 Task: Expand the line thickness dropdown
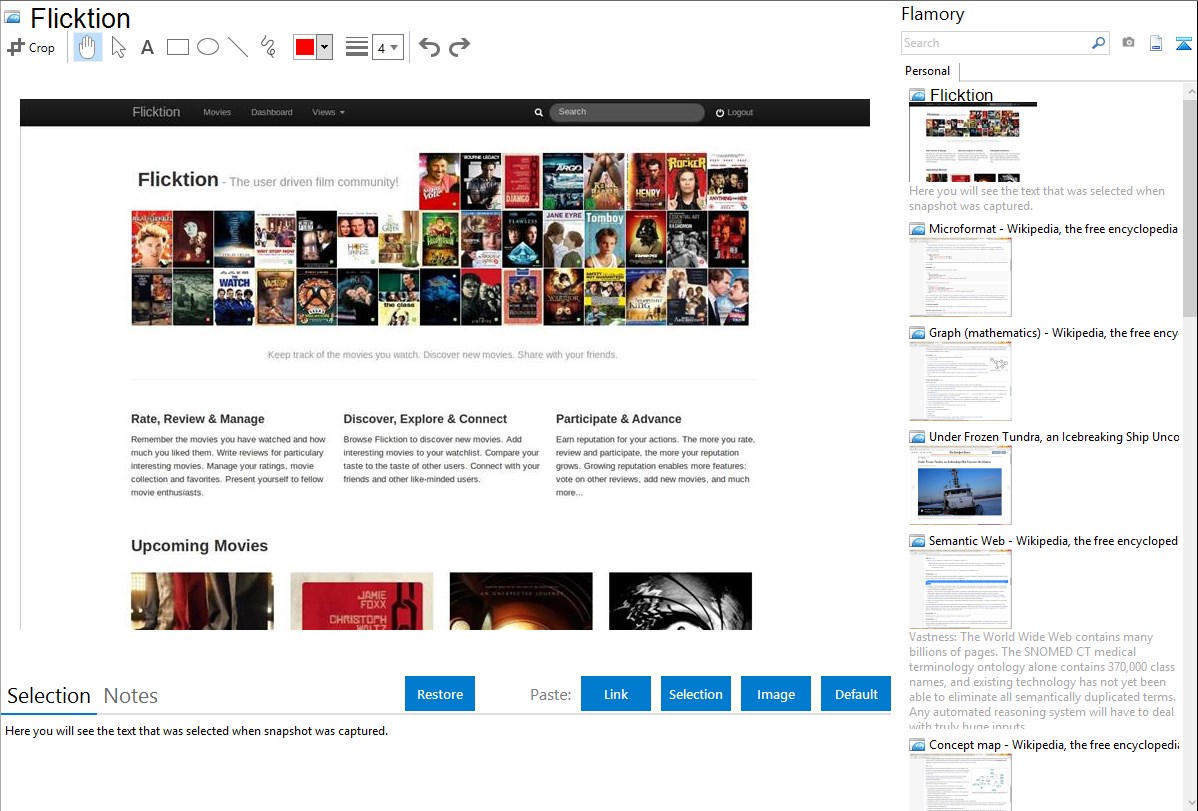394,47
